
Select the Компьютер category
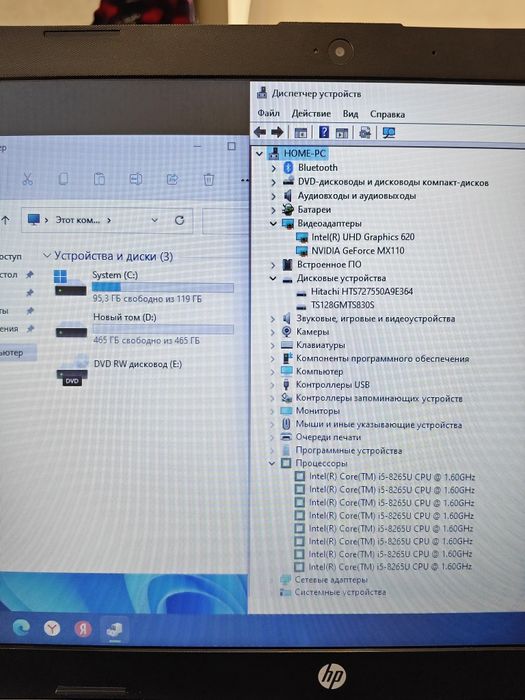319,371
